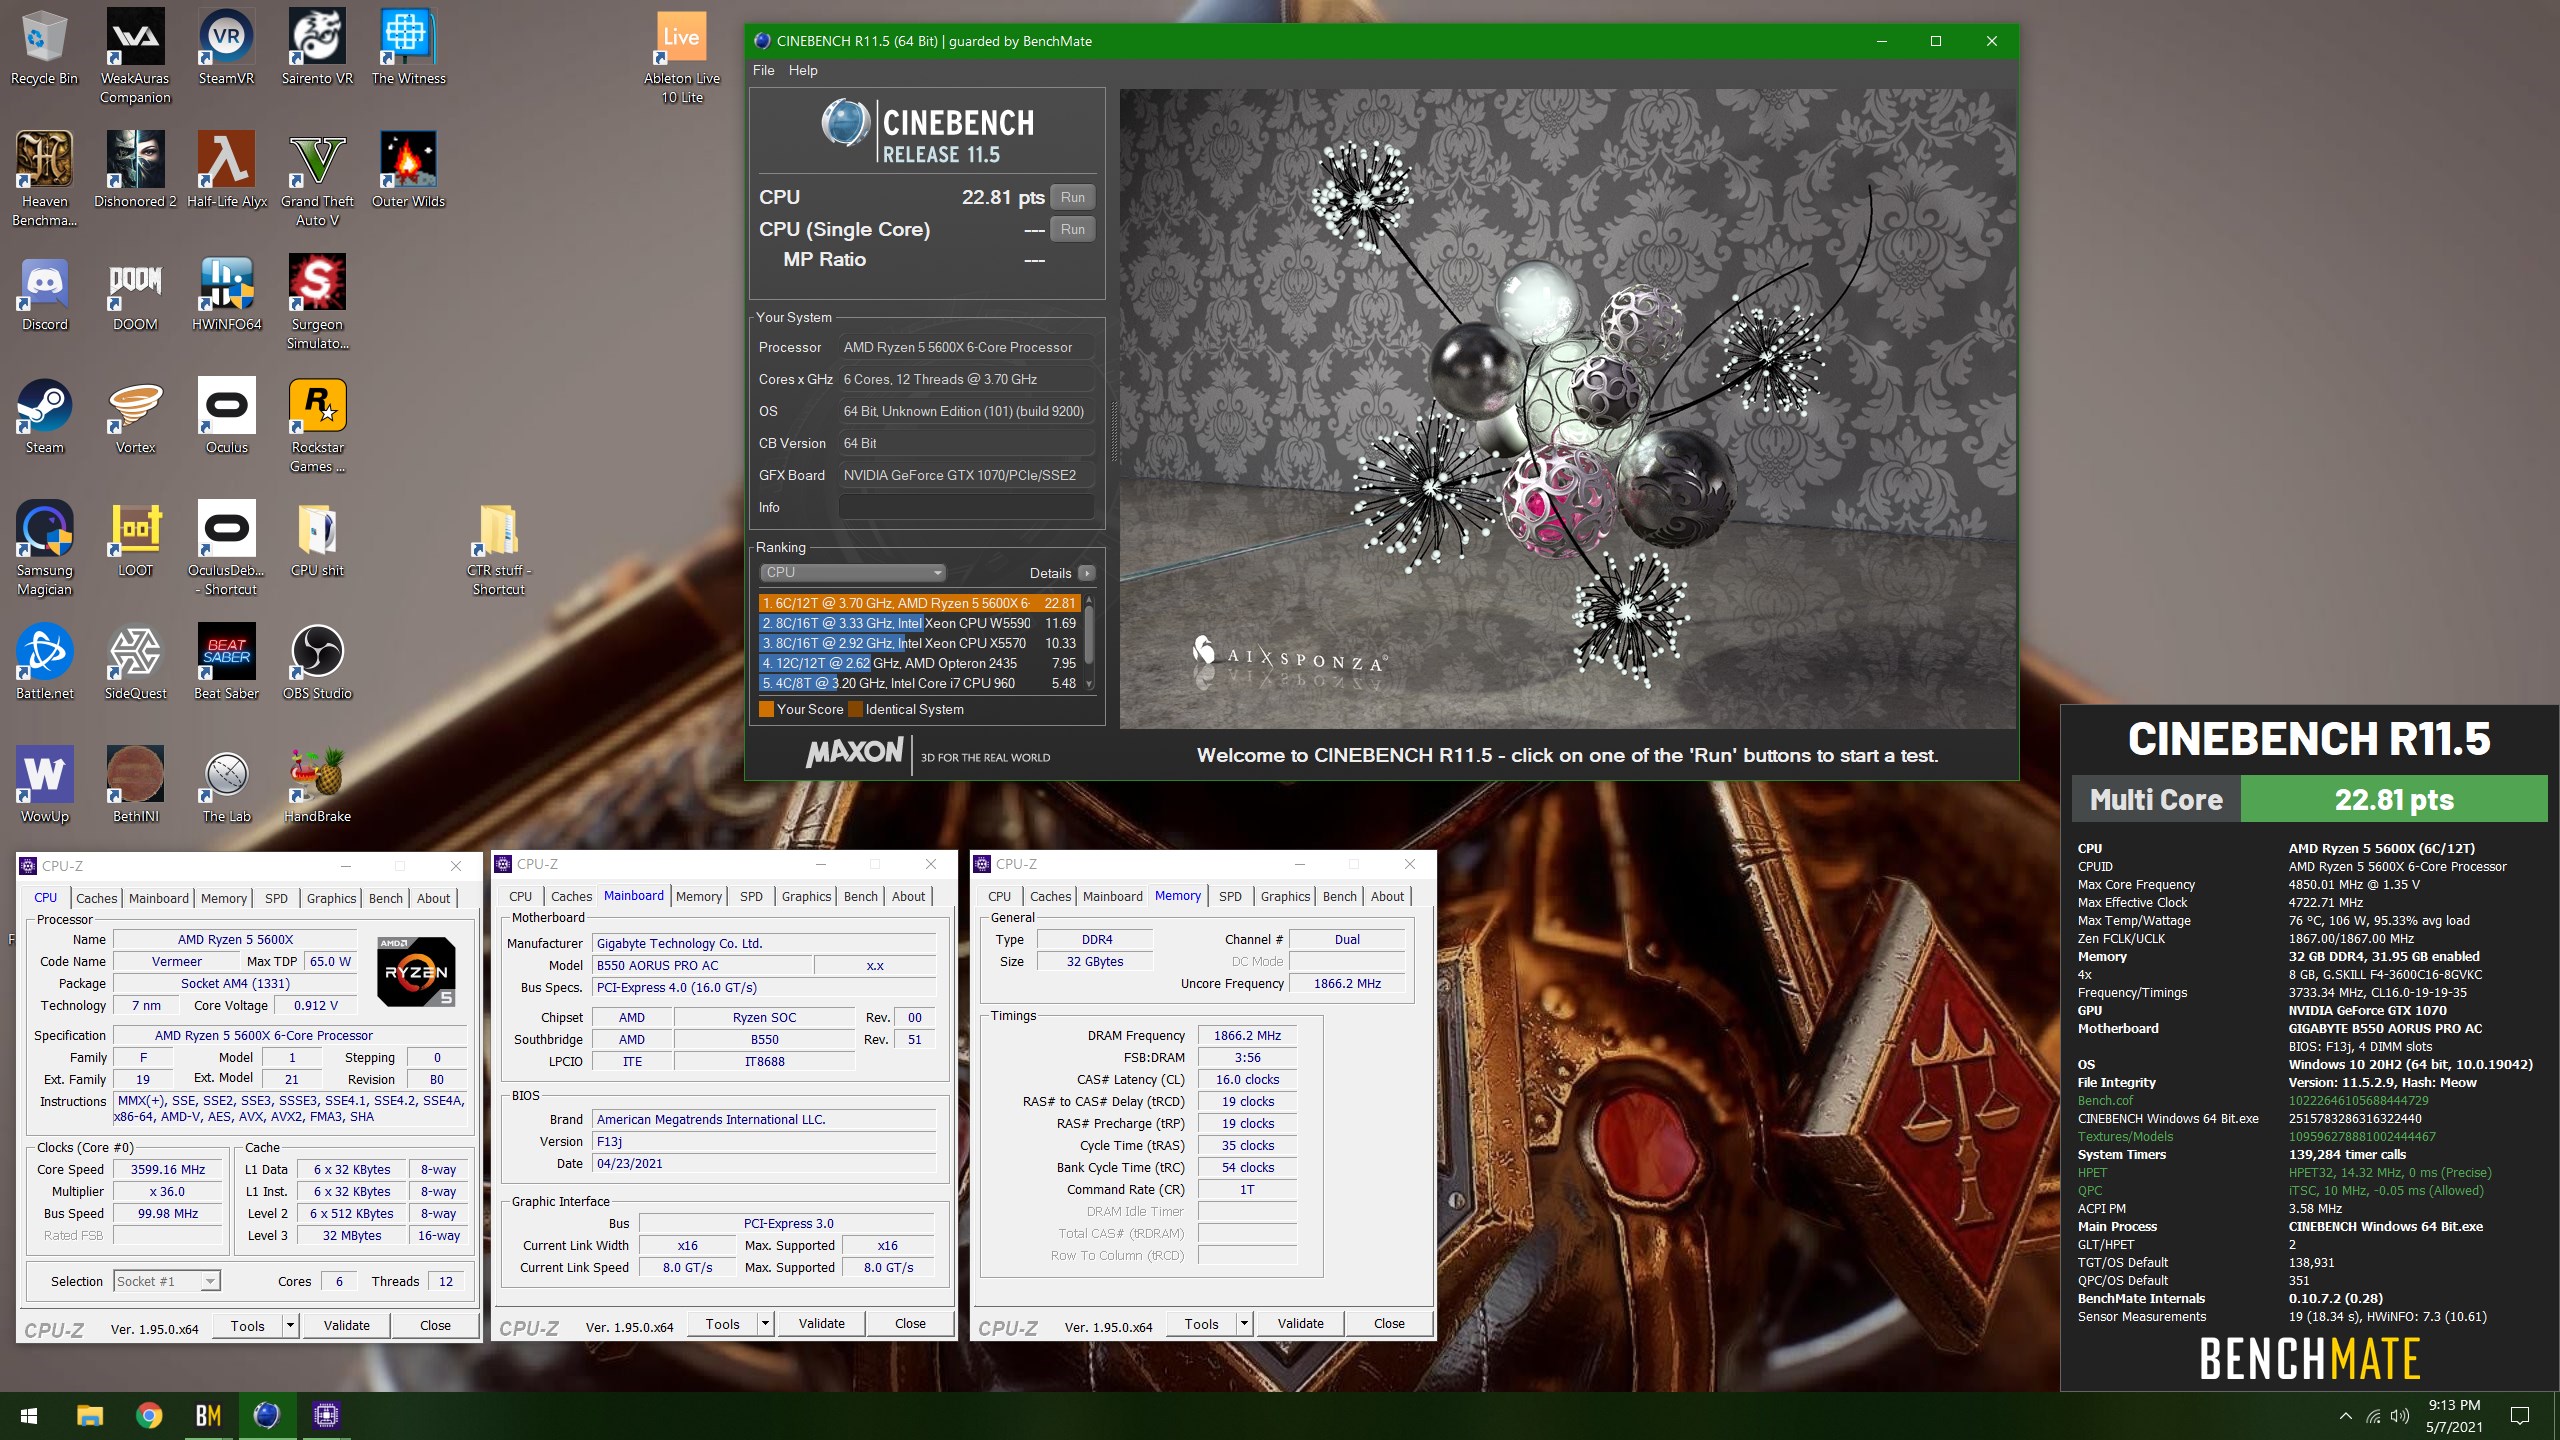The height and width of the screenshot is (1440, 2560).
Task: Open Surgeon Simulator desktop shortcut
Action: (317, 302)
